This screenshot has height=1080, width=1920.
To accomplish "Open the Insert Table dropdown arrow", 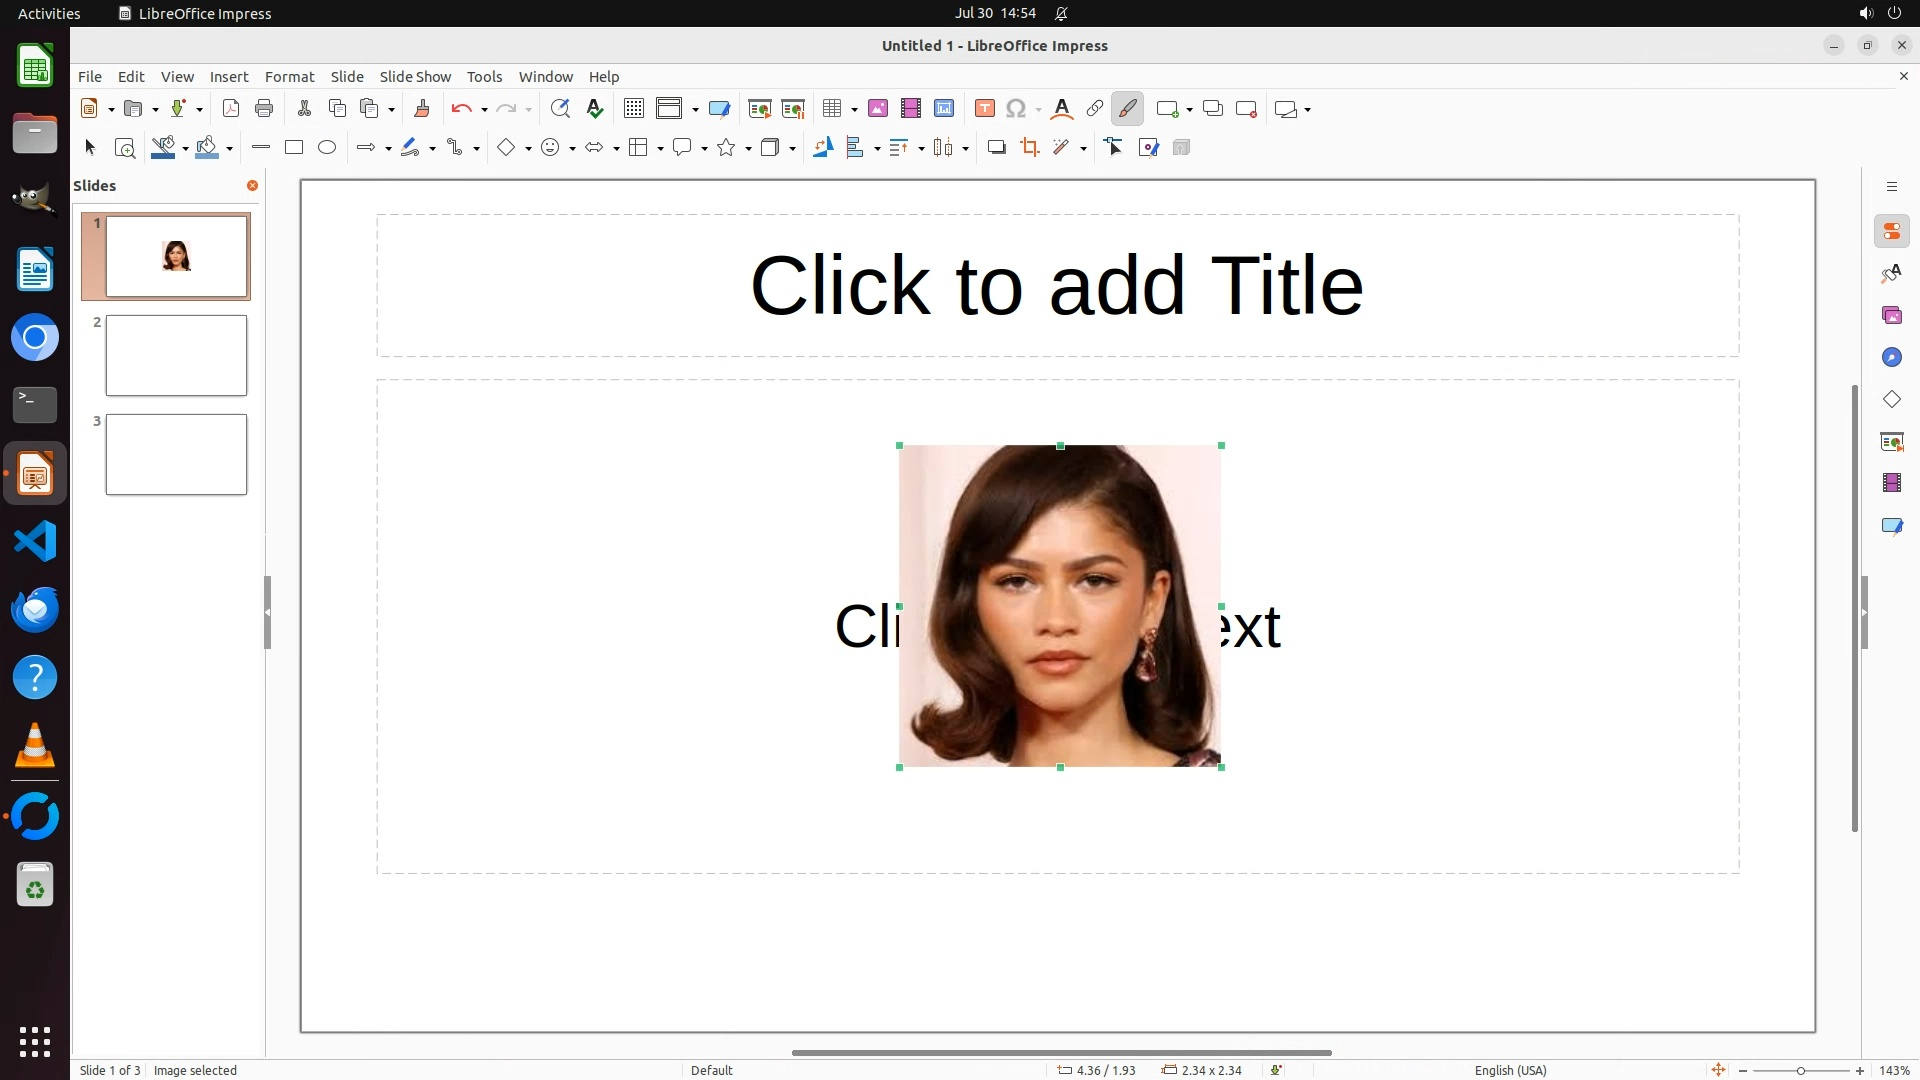I will (x=854, y=110).
